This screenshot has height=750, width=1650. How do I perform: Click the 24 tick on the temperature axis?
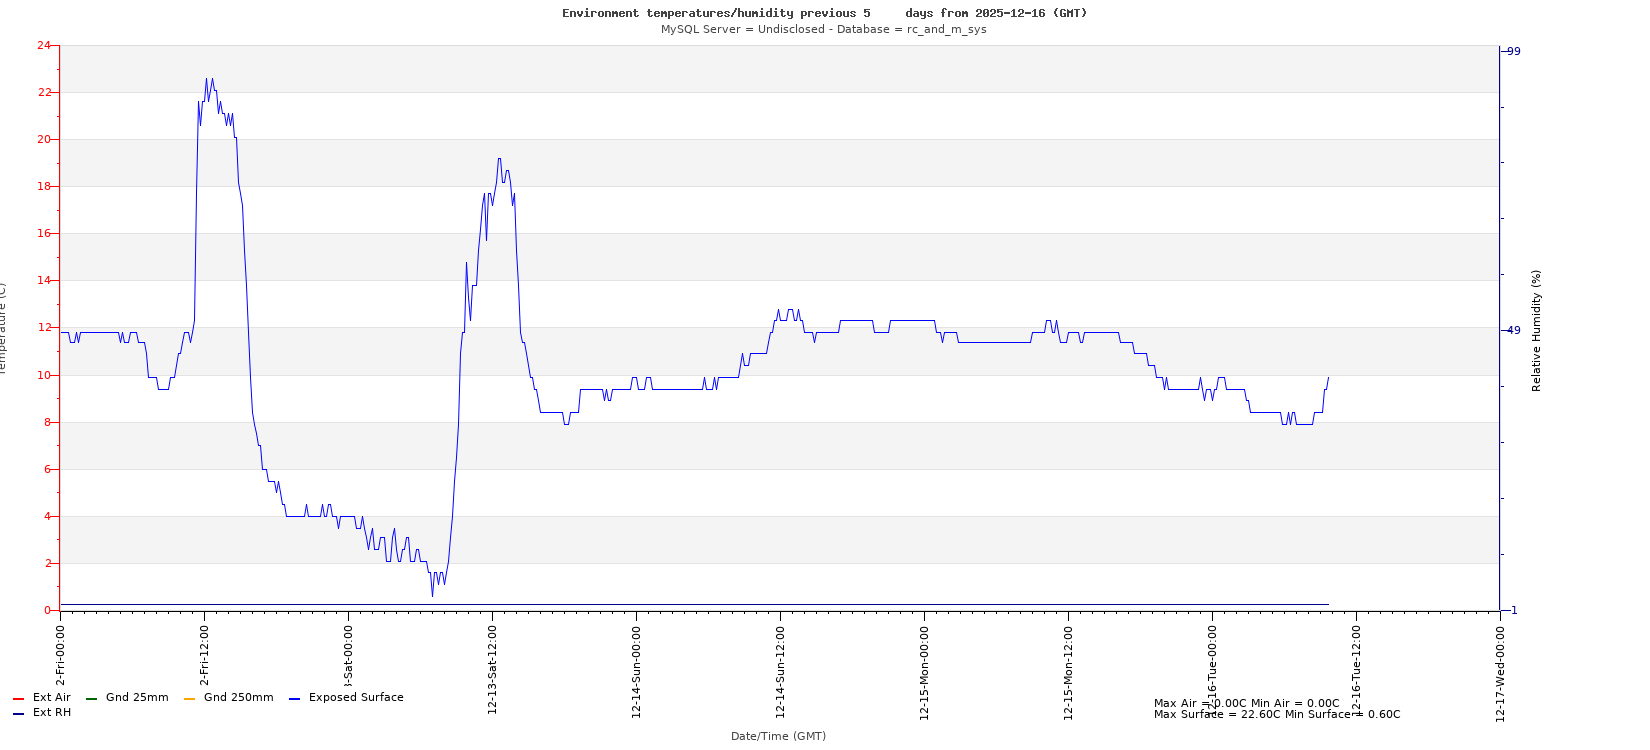43,45
